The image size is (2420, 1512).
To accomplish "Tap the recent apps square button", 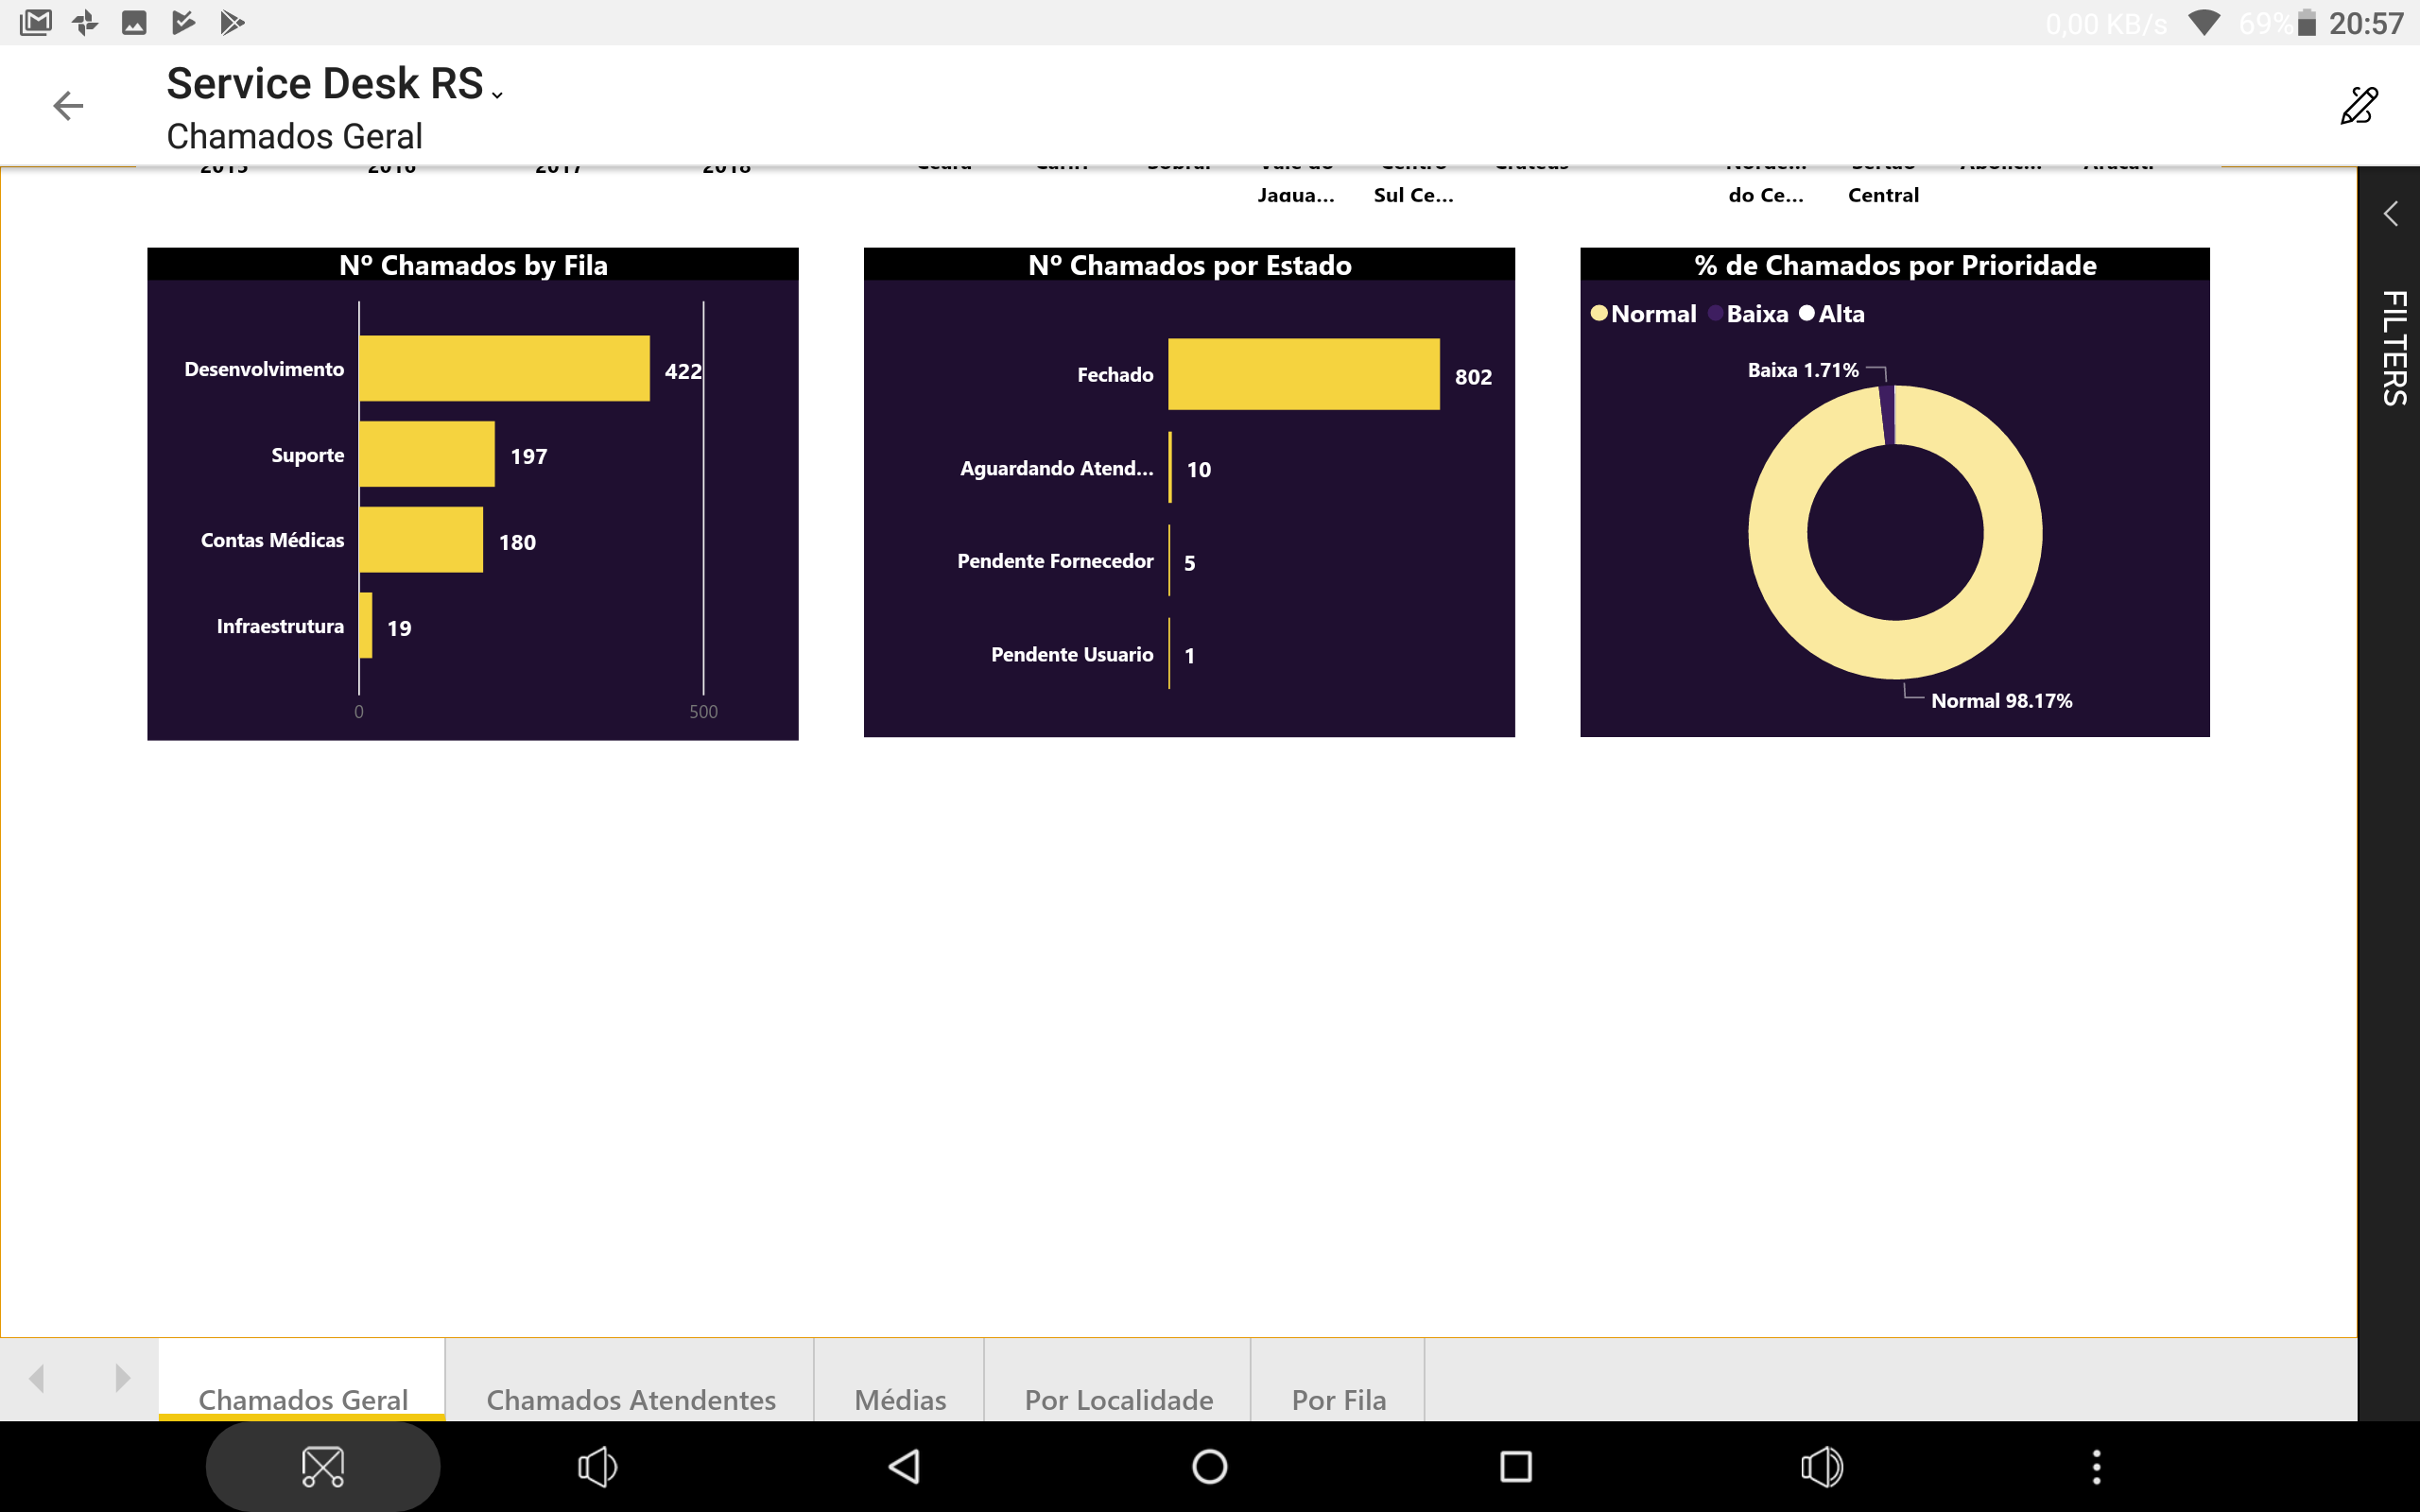I will pos(1516,1467).
